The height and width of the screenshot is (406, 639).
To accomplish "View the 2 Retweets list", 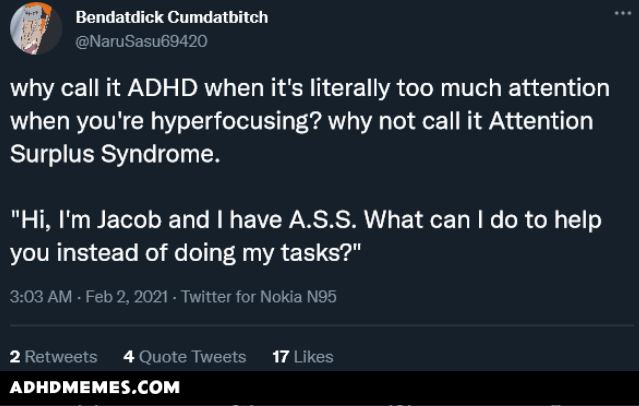I will point(53,356).
